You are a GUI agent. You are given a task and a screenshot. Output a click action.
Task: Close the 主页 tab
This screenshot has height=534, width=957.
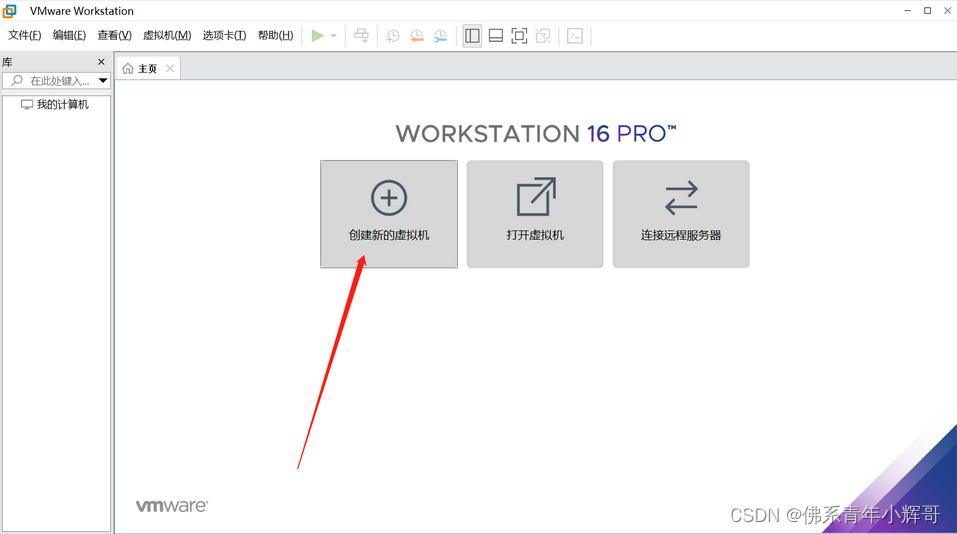[x=170, y=68]
